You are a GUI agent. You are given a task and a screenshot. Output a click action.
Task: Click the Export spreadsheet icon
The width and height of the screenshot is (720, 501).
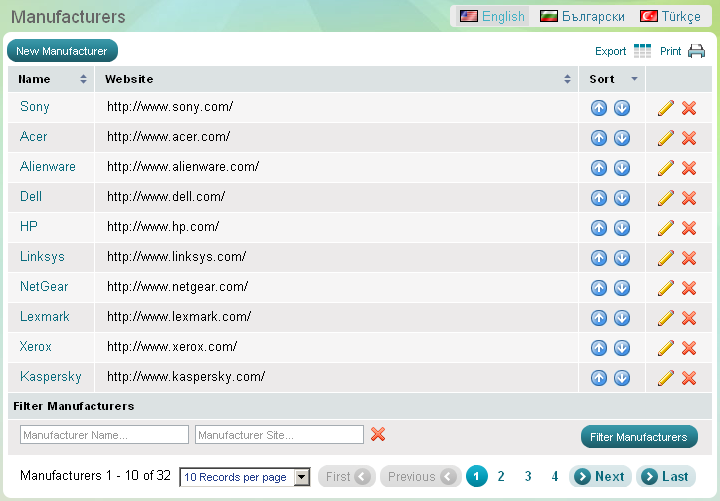pos(642,51)
